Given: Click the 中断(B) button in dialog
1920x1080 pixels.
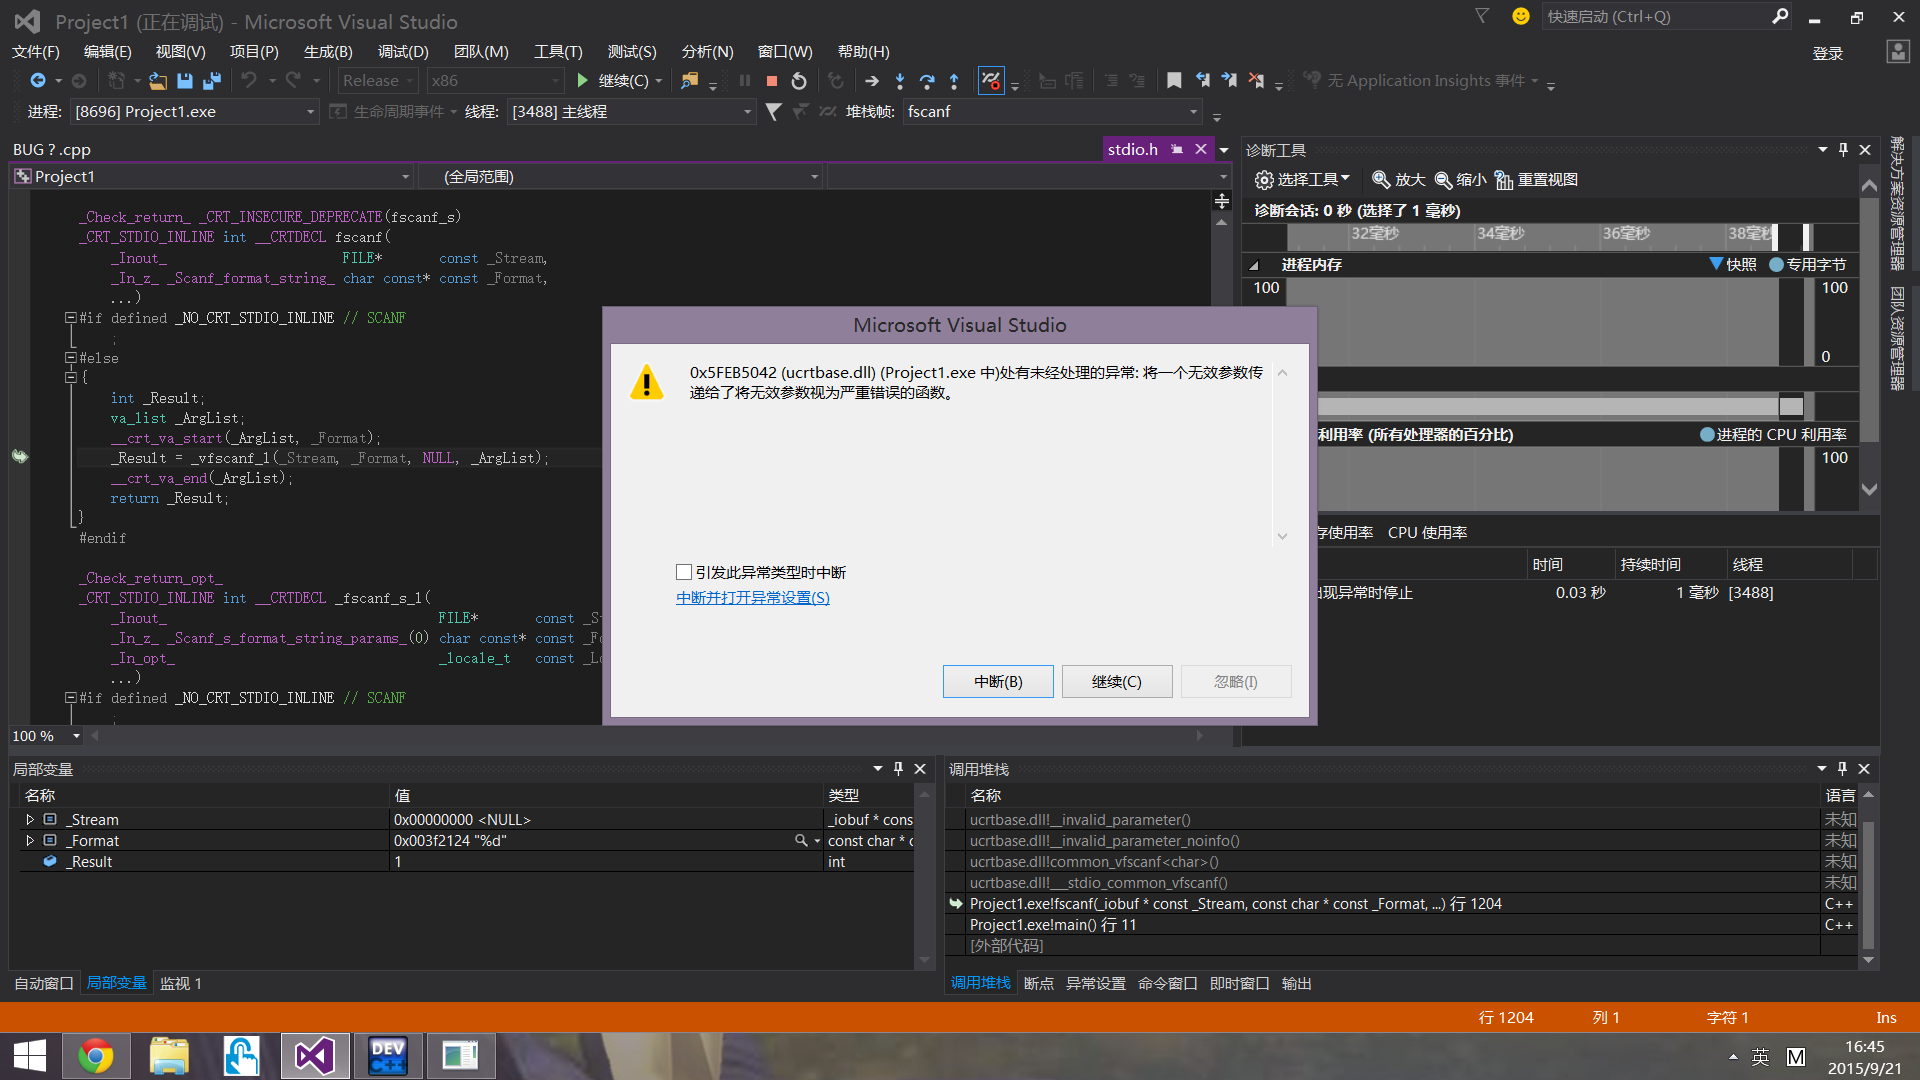Looking at the screenshot, I should [x=998, y=681].
